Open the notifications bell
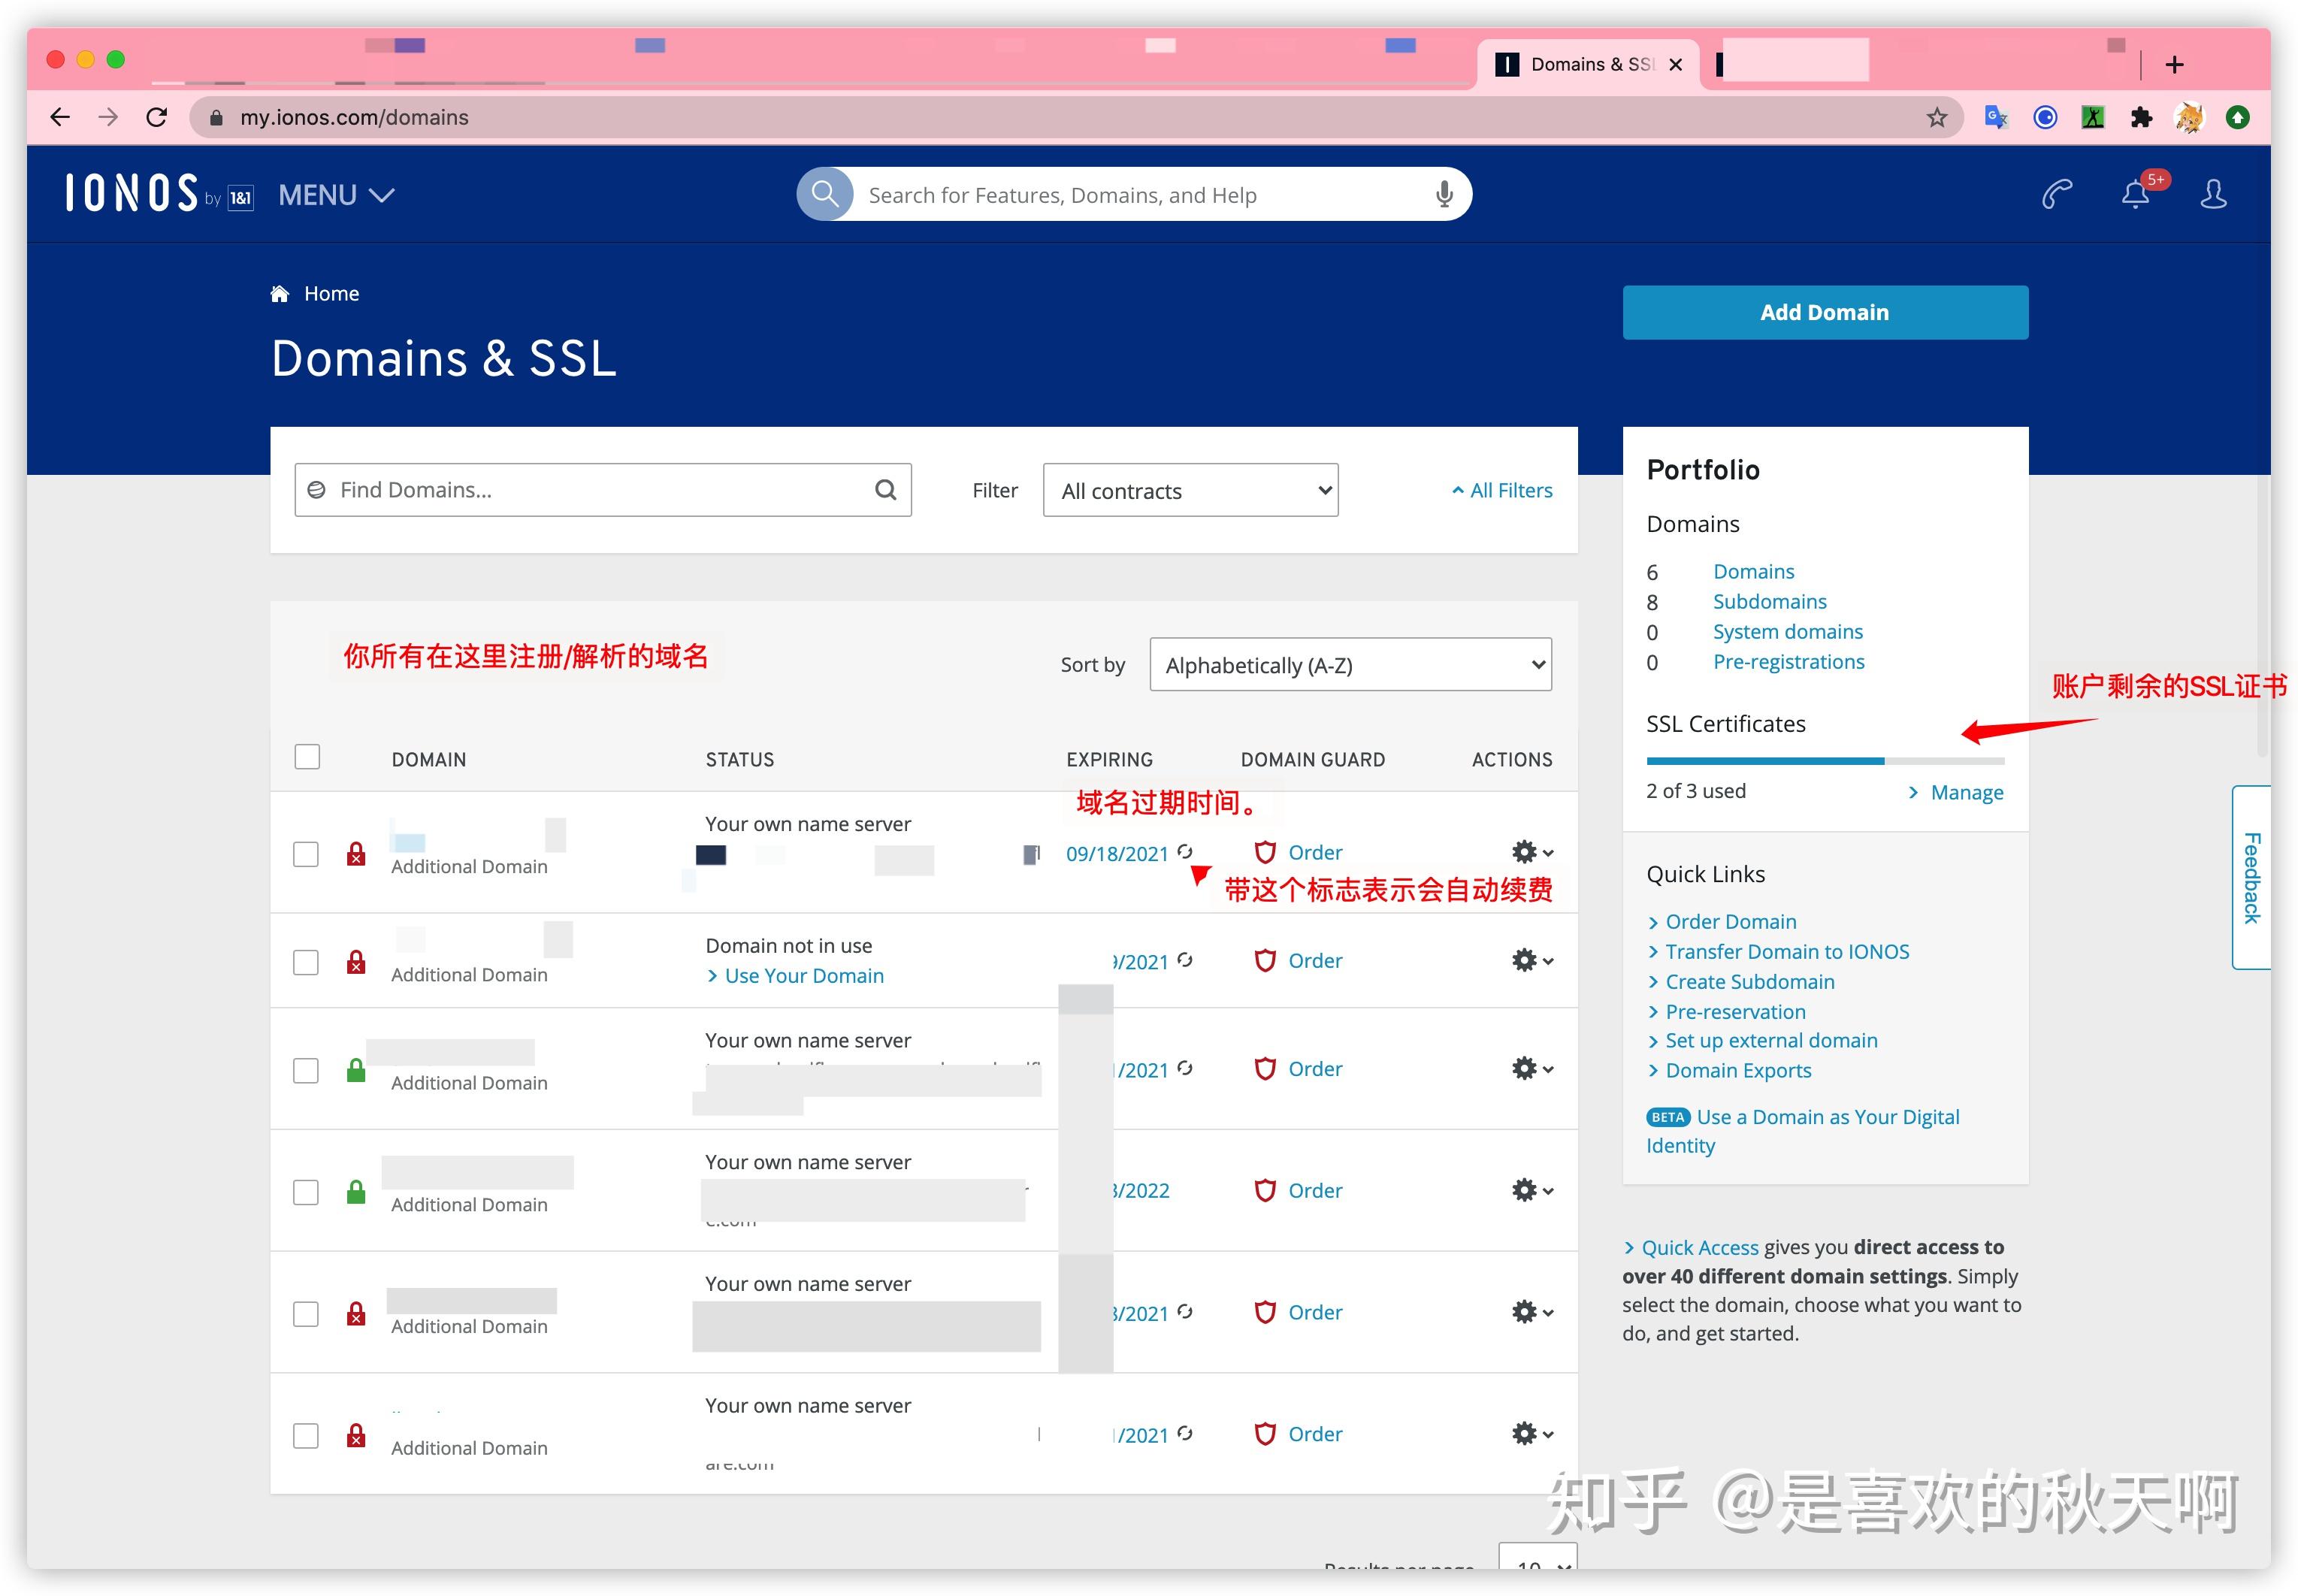 2136,194
